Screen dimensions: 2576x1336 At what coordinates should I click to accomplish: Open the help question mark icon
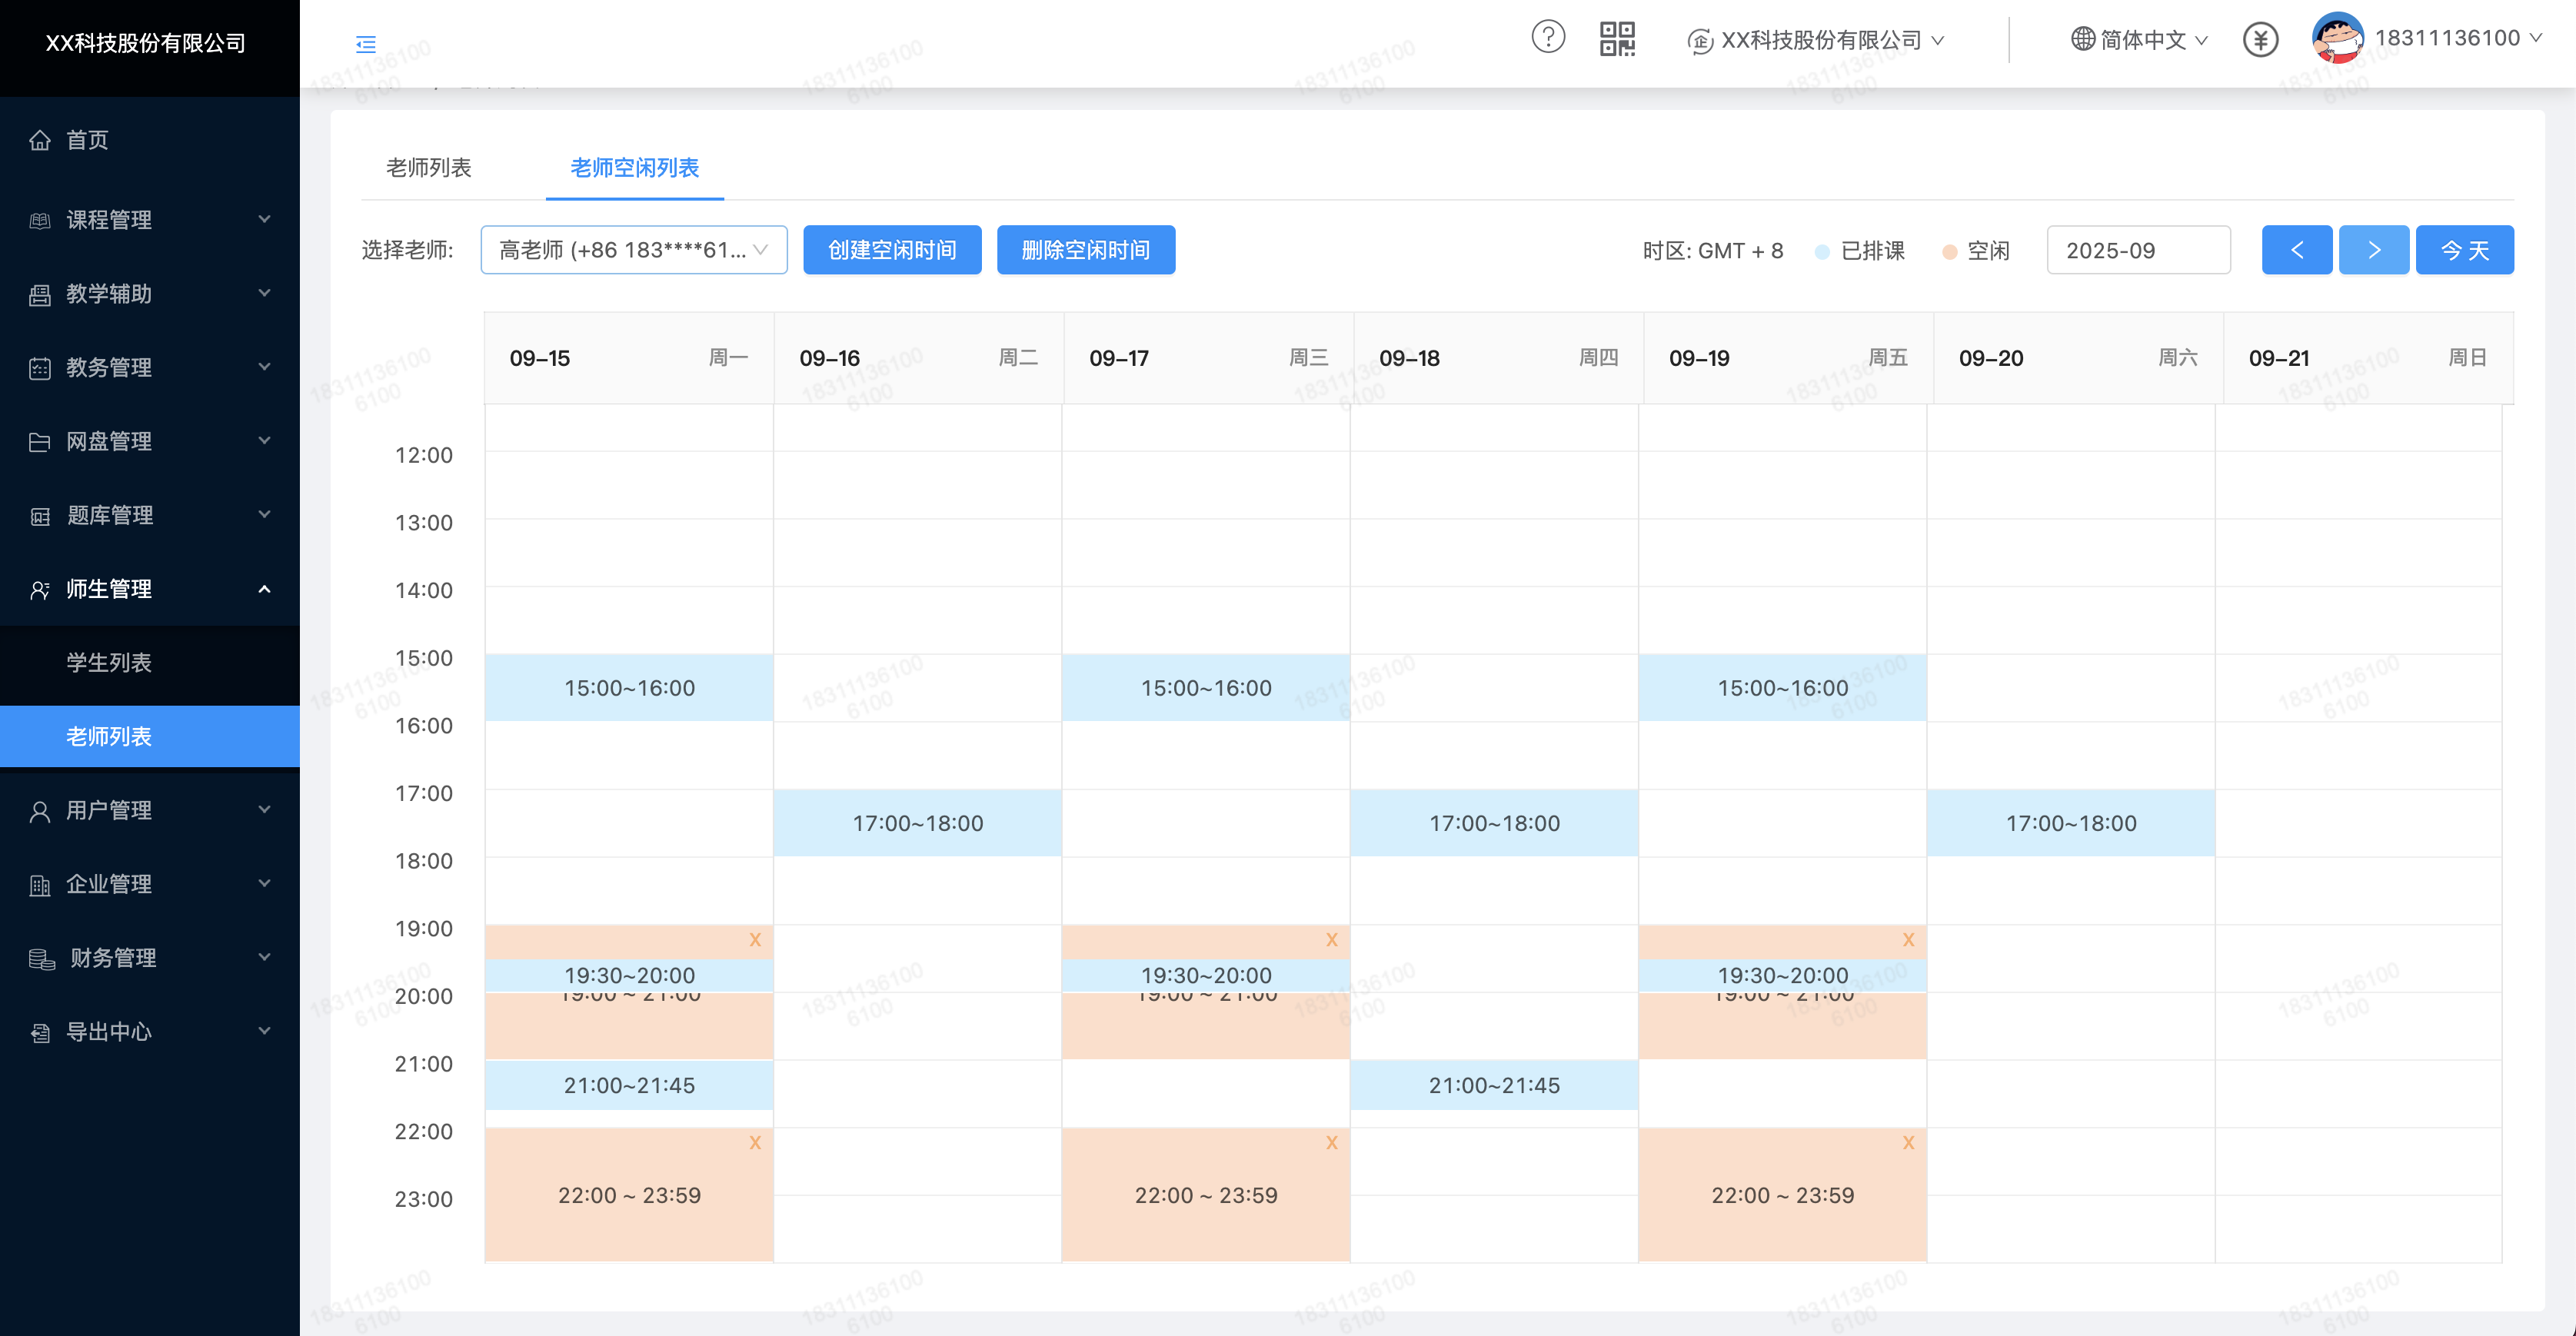[1547, 38]
